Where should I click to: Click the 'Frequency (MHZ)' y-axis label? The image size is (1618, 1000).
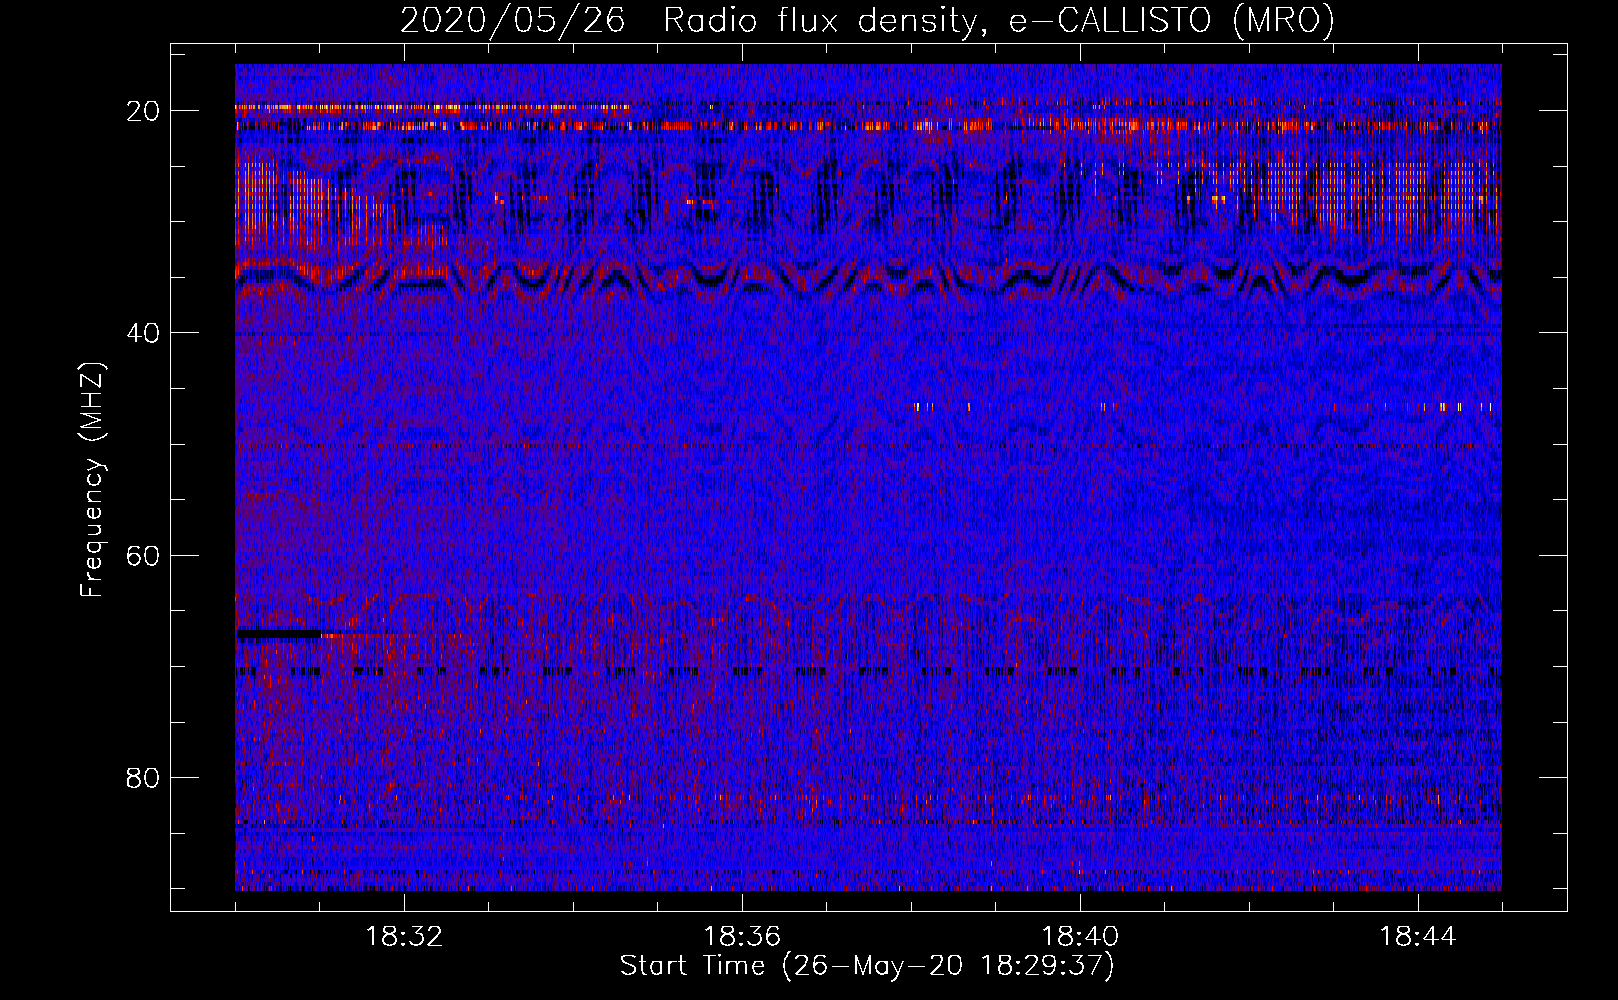pos(92,480)
